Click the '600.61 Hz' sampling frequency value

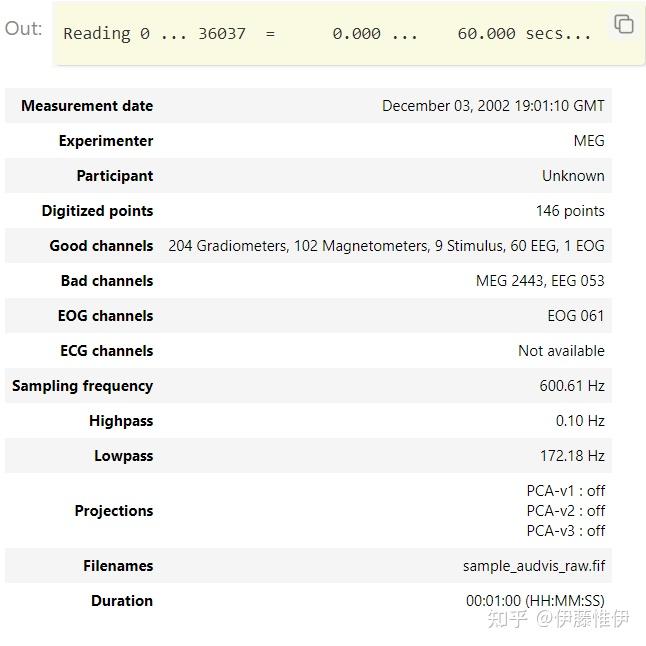(x=572, y=386)
